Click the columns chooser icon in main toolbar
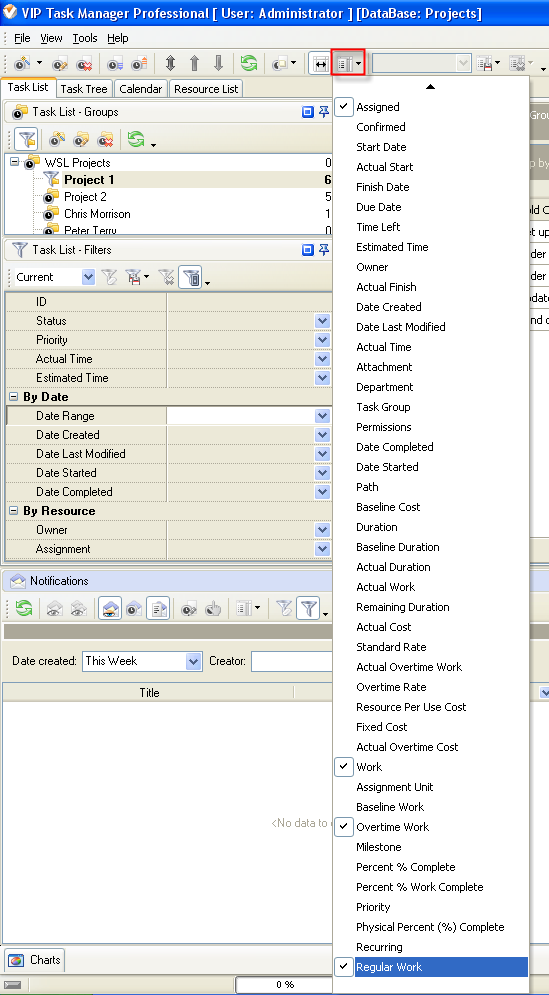549x995 pixels. (345, 63)
